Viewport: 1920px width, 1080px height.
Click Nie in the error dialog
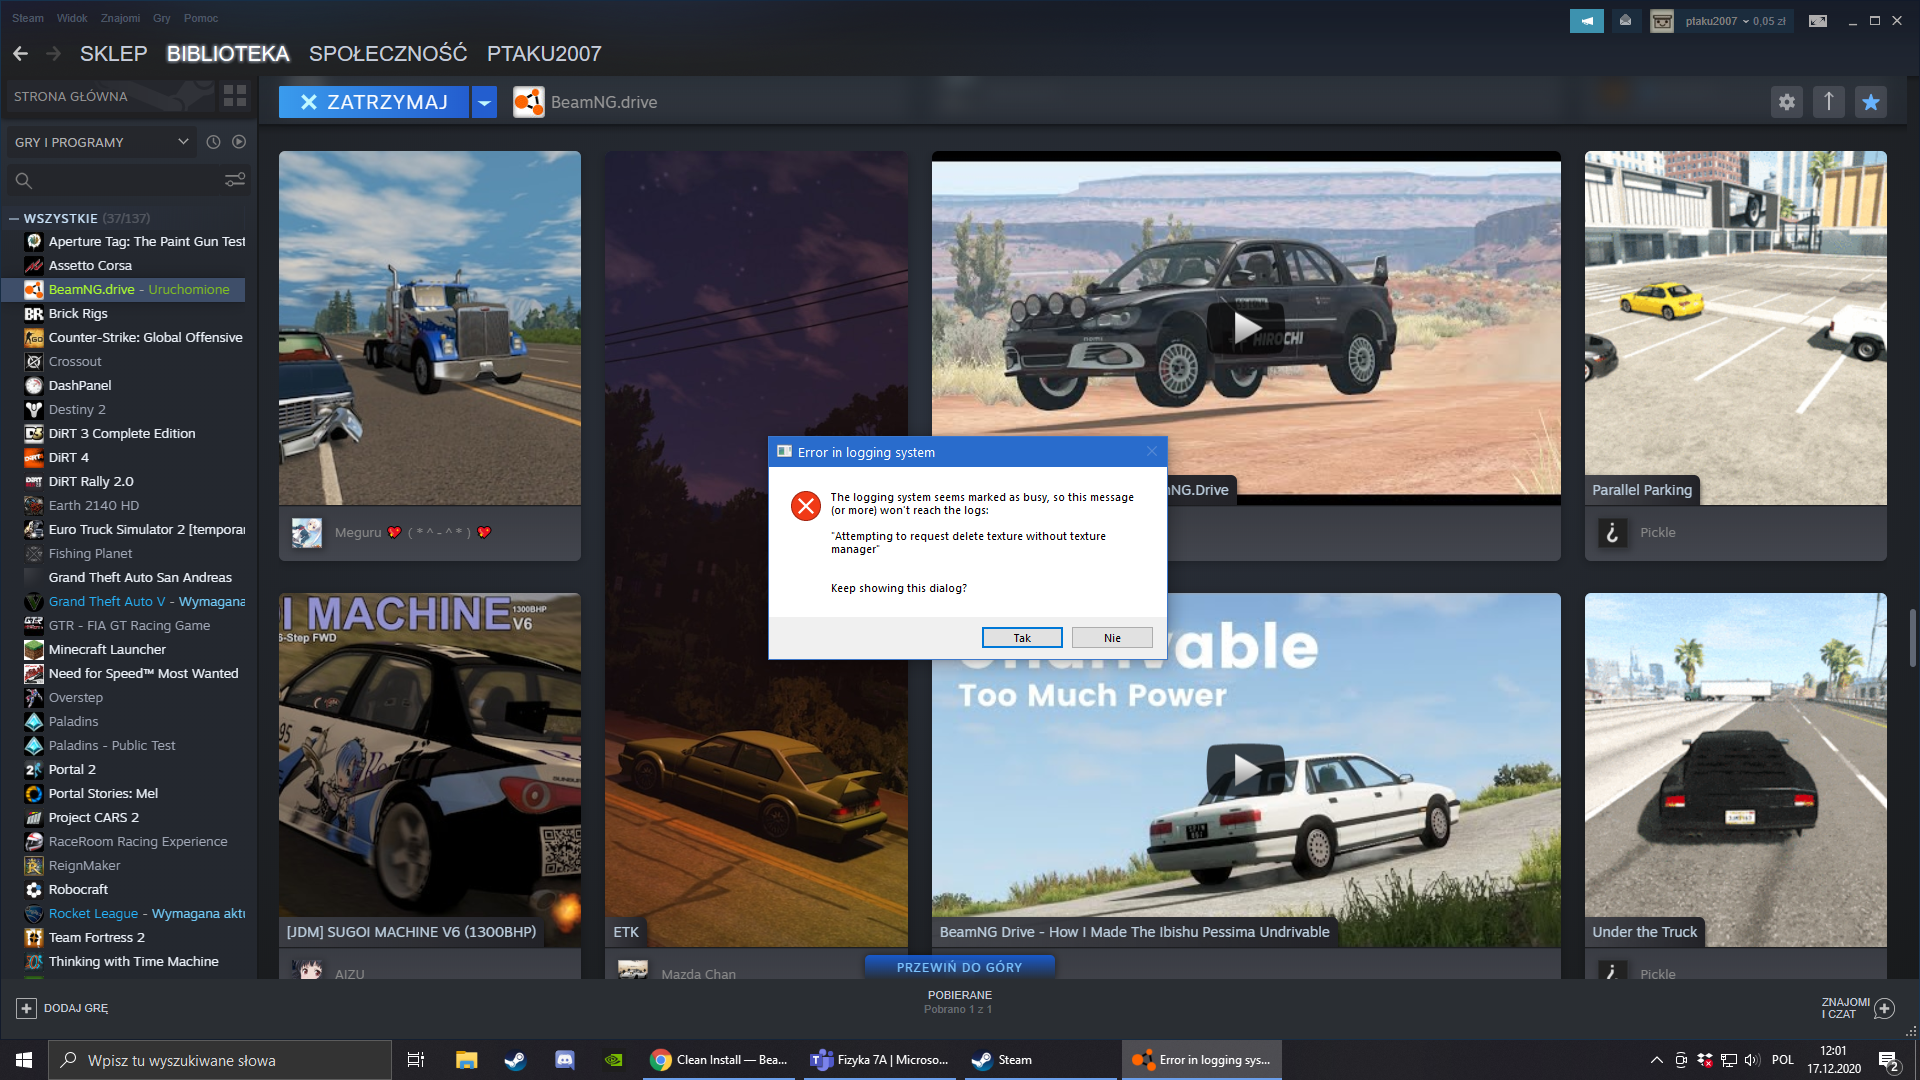[x=1112, y=638]
